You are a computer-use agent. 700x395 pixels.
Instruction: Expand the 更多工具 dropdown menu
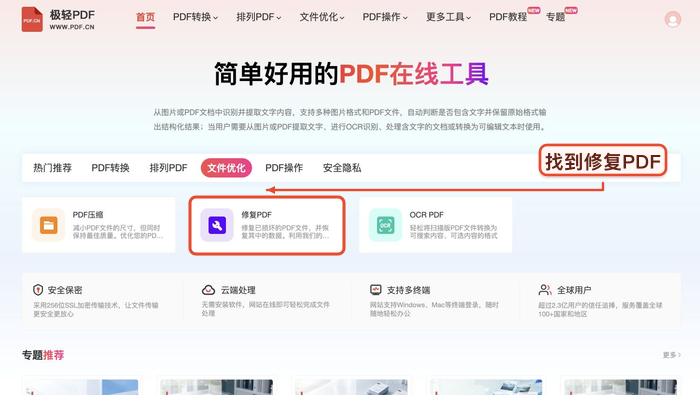[448, 17]
